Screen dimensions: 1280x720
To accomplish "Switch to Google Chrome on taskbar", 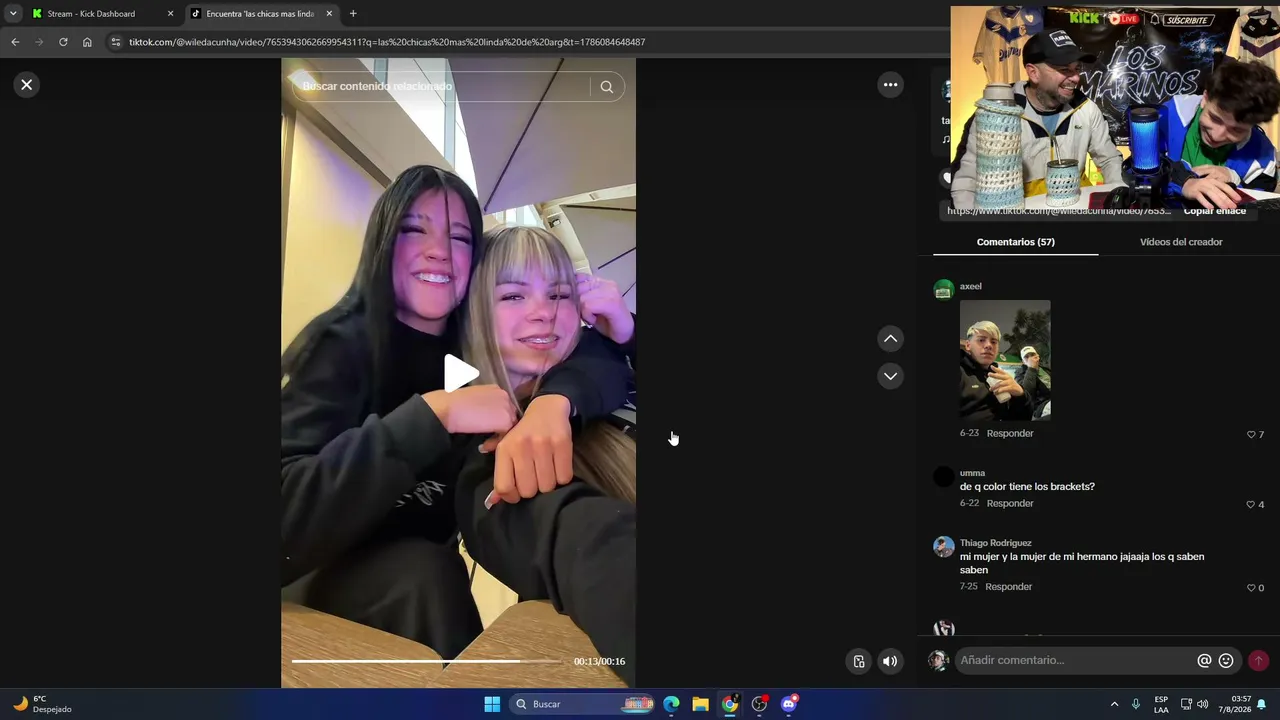I will tap(730, 704).
